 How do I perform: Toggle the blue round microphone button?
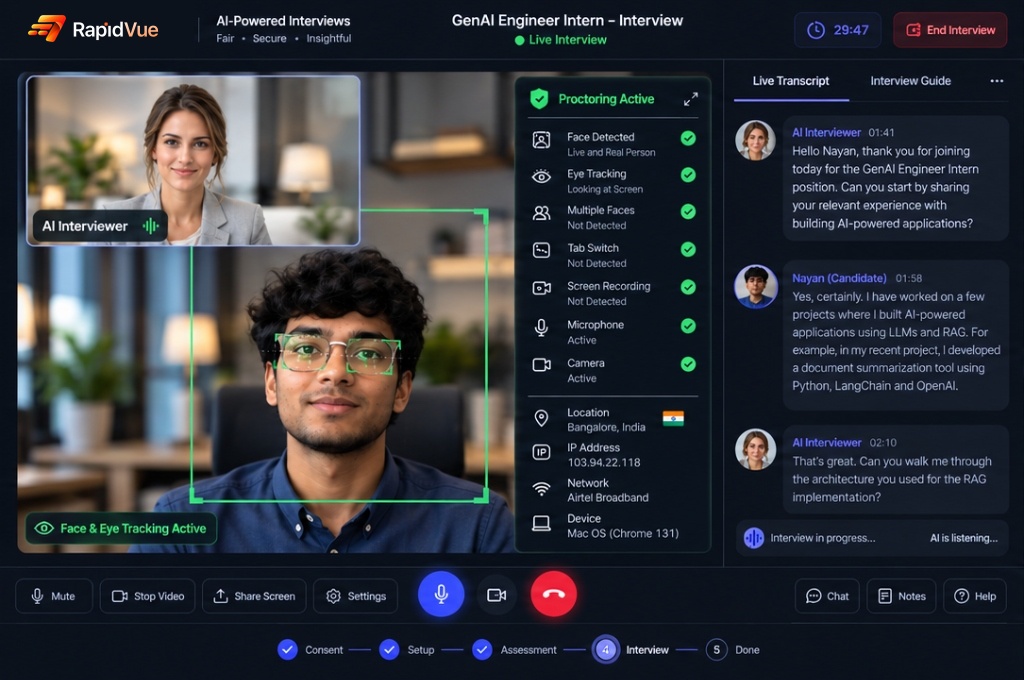[x=441, y=594]
